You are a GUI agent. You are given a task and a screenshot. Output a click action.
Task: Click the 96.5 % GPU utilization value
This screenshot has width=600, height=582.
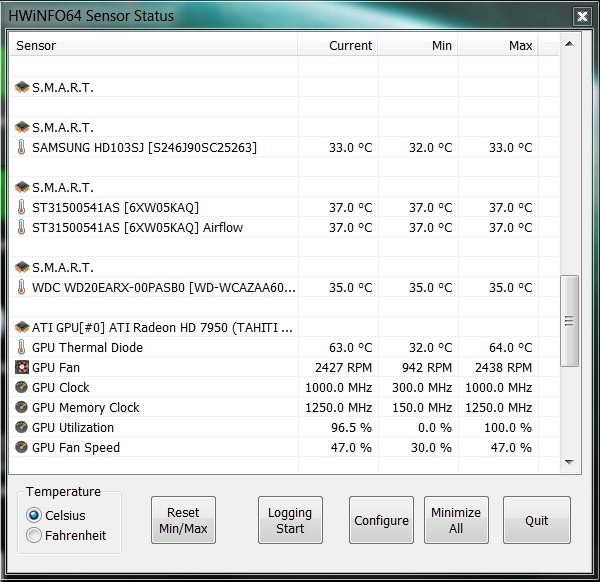pos(351,427)
